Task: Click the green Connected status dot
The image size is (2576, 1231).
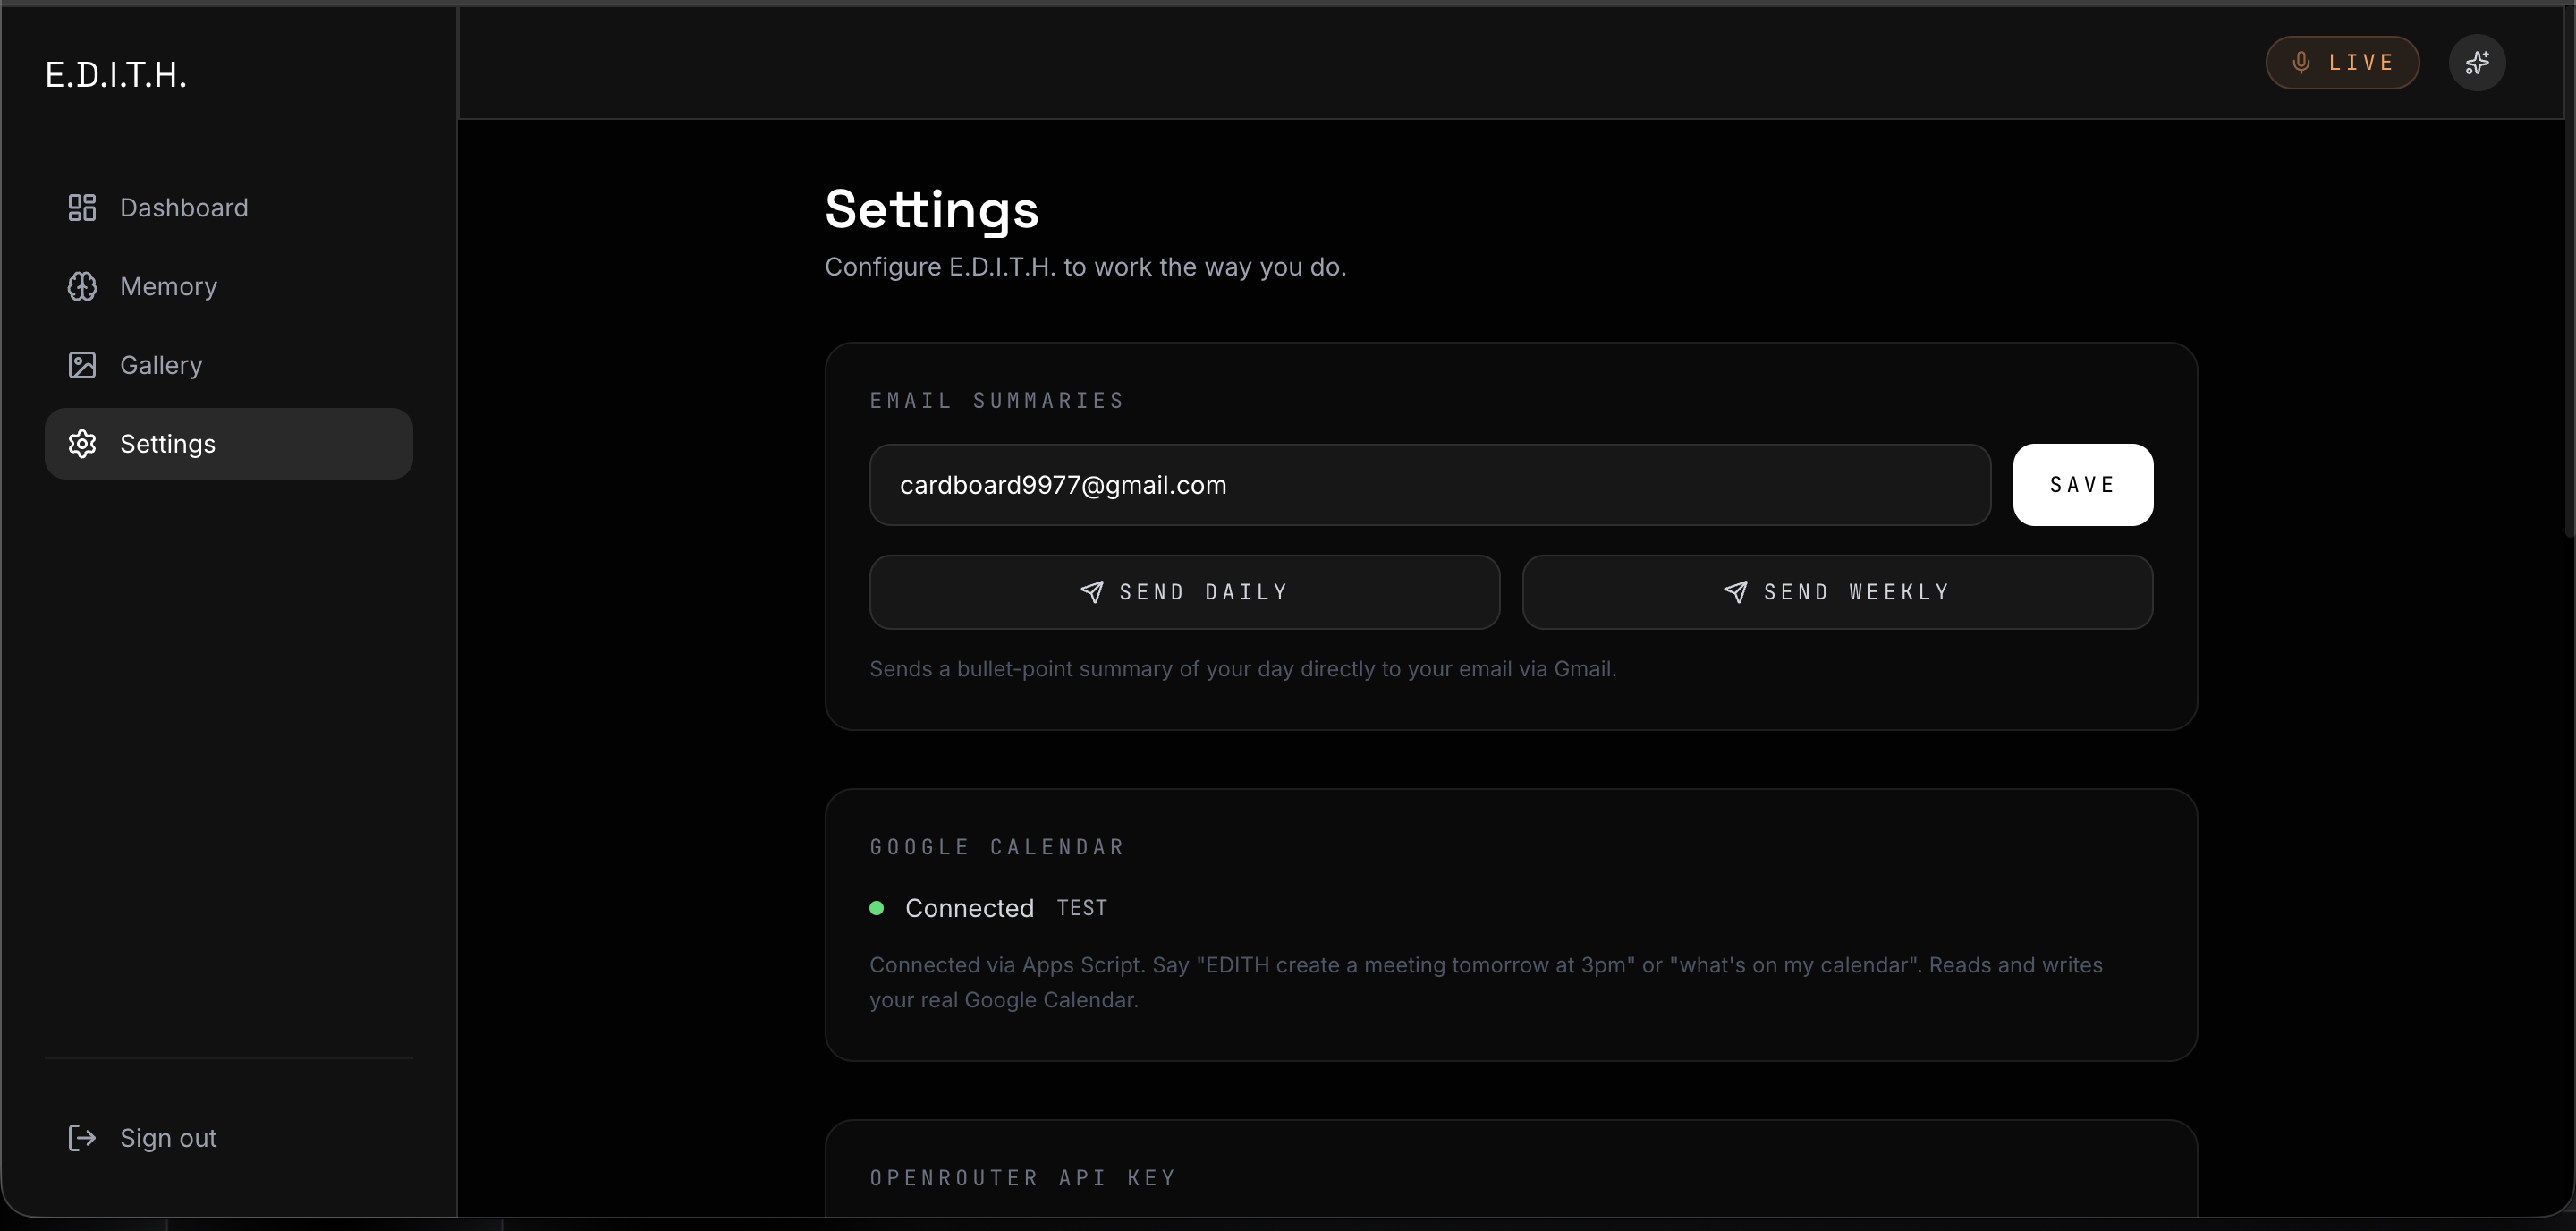Action: [877, 908]
